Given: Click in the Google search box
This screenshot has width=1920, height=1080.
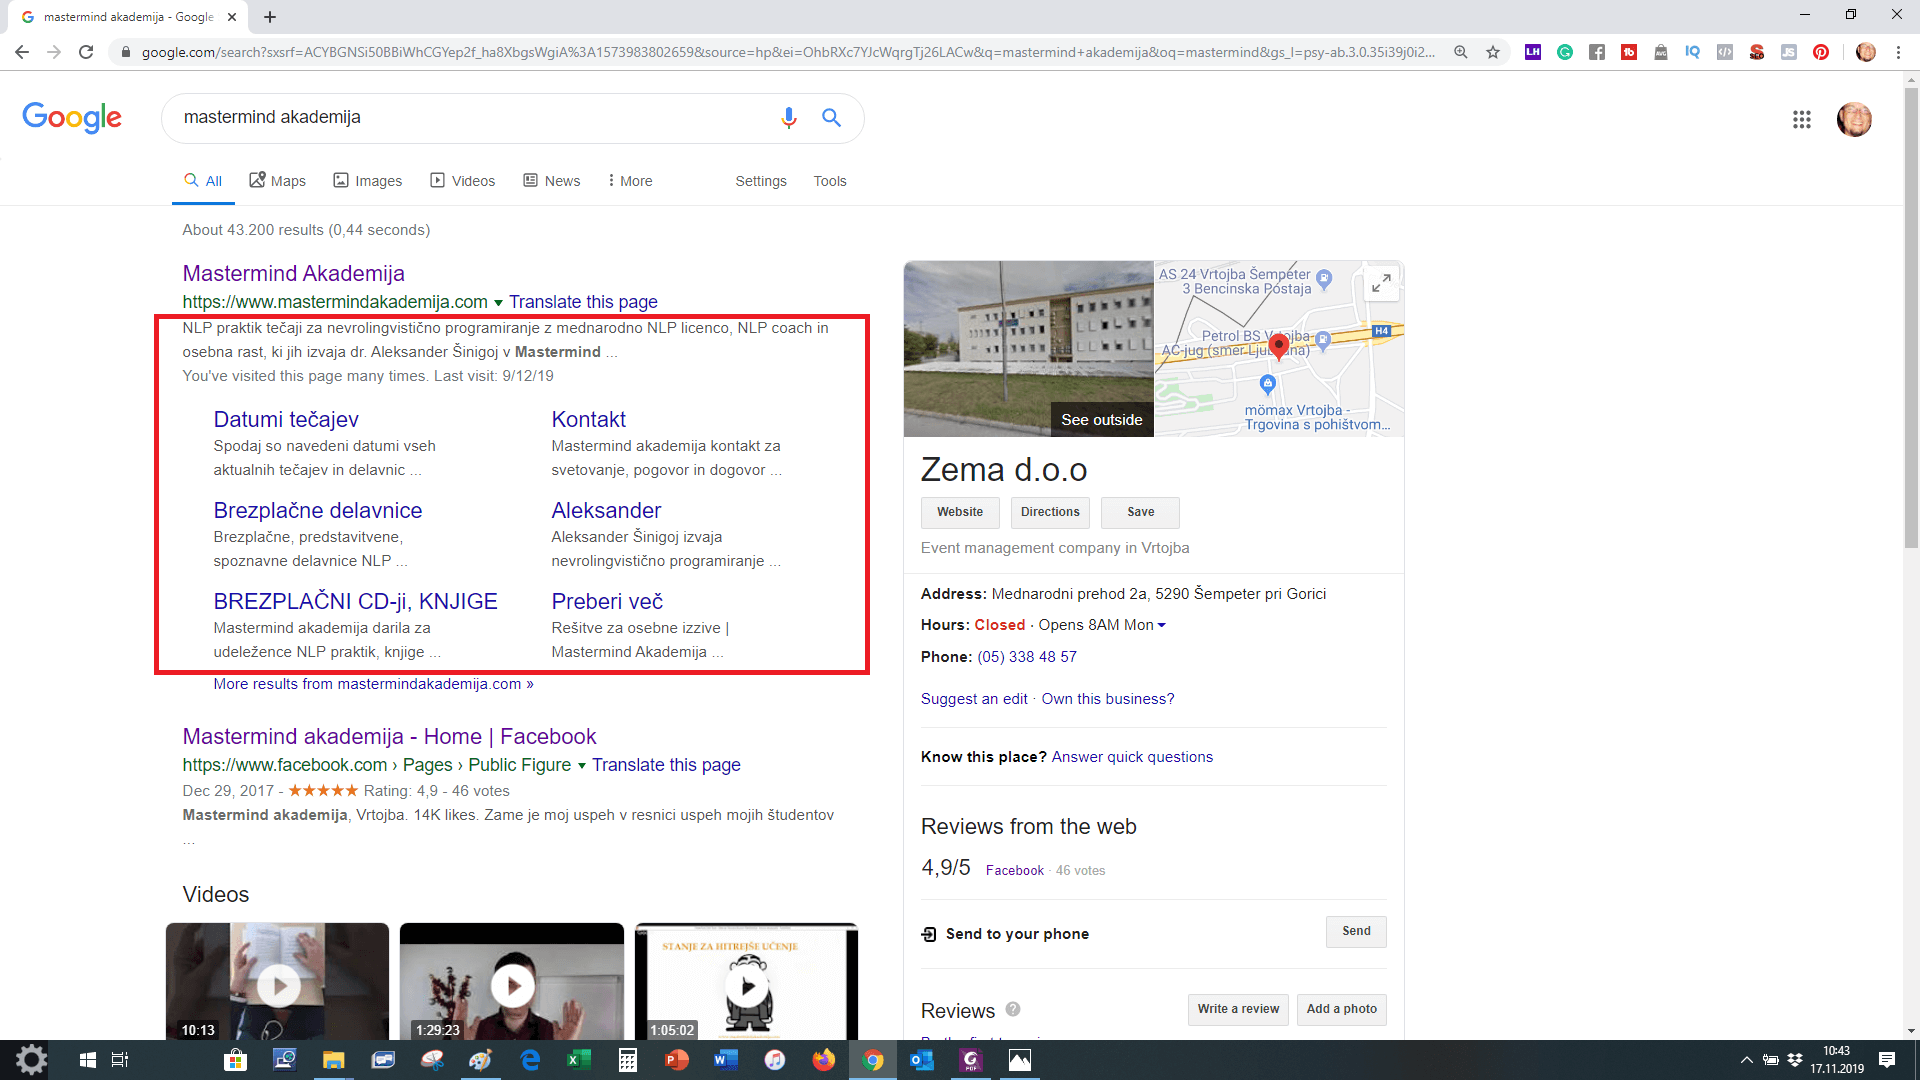Looking at the screenshot, I should tap(470, 118).
